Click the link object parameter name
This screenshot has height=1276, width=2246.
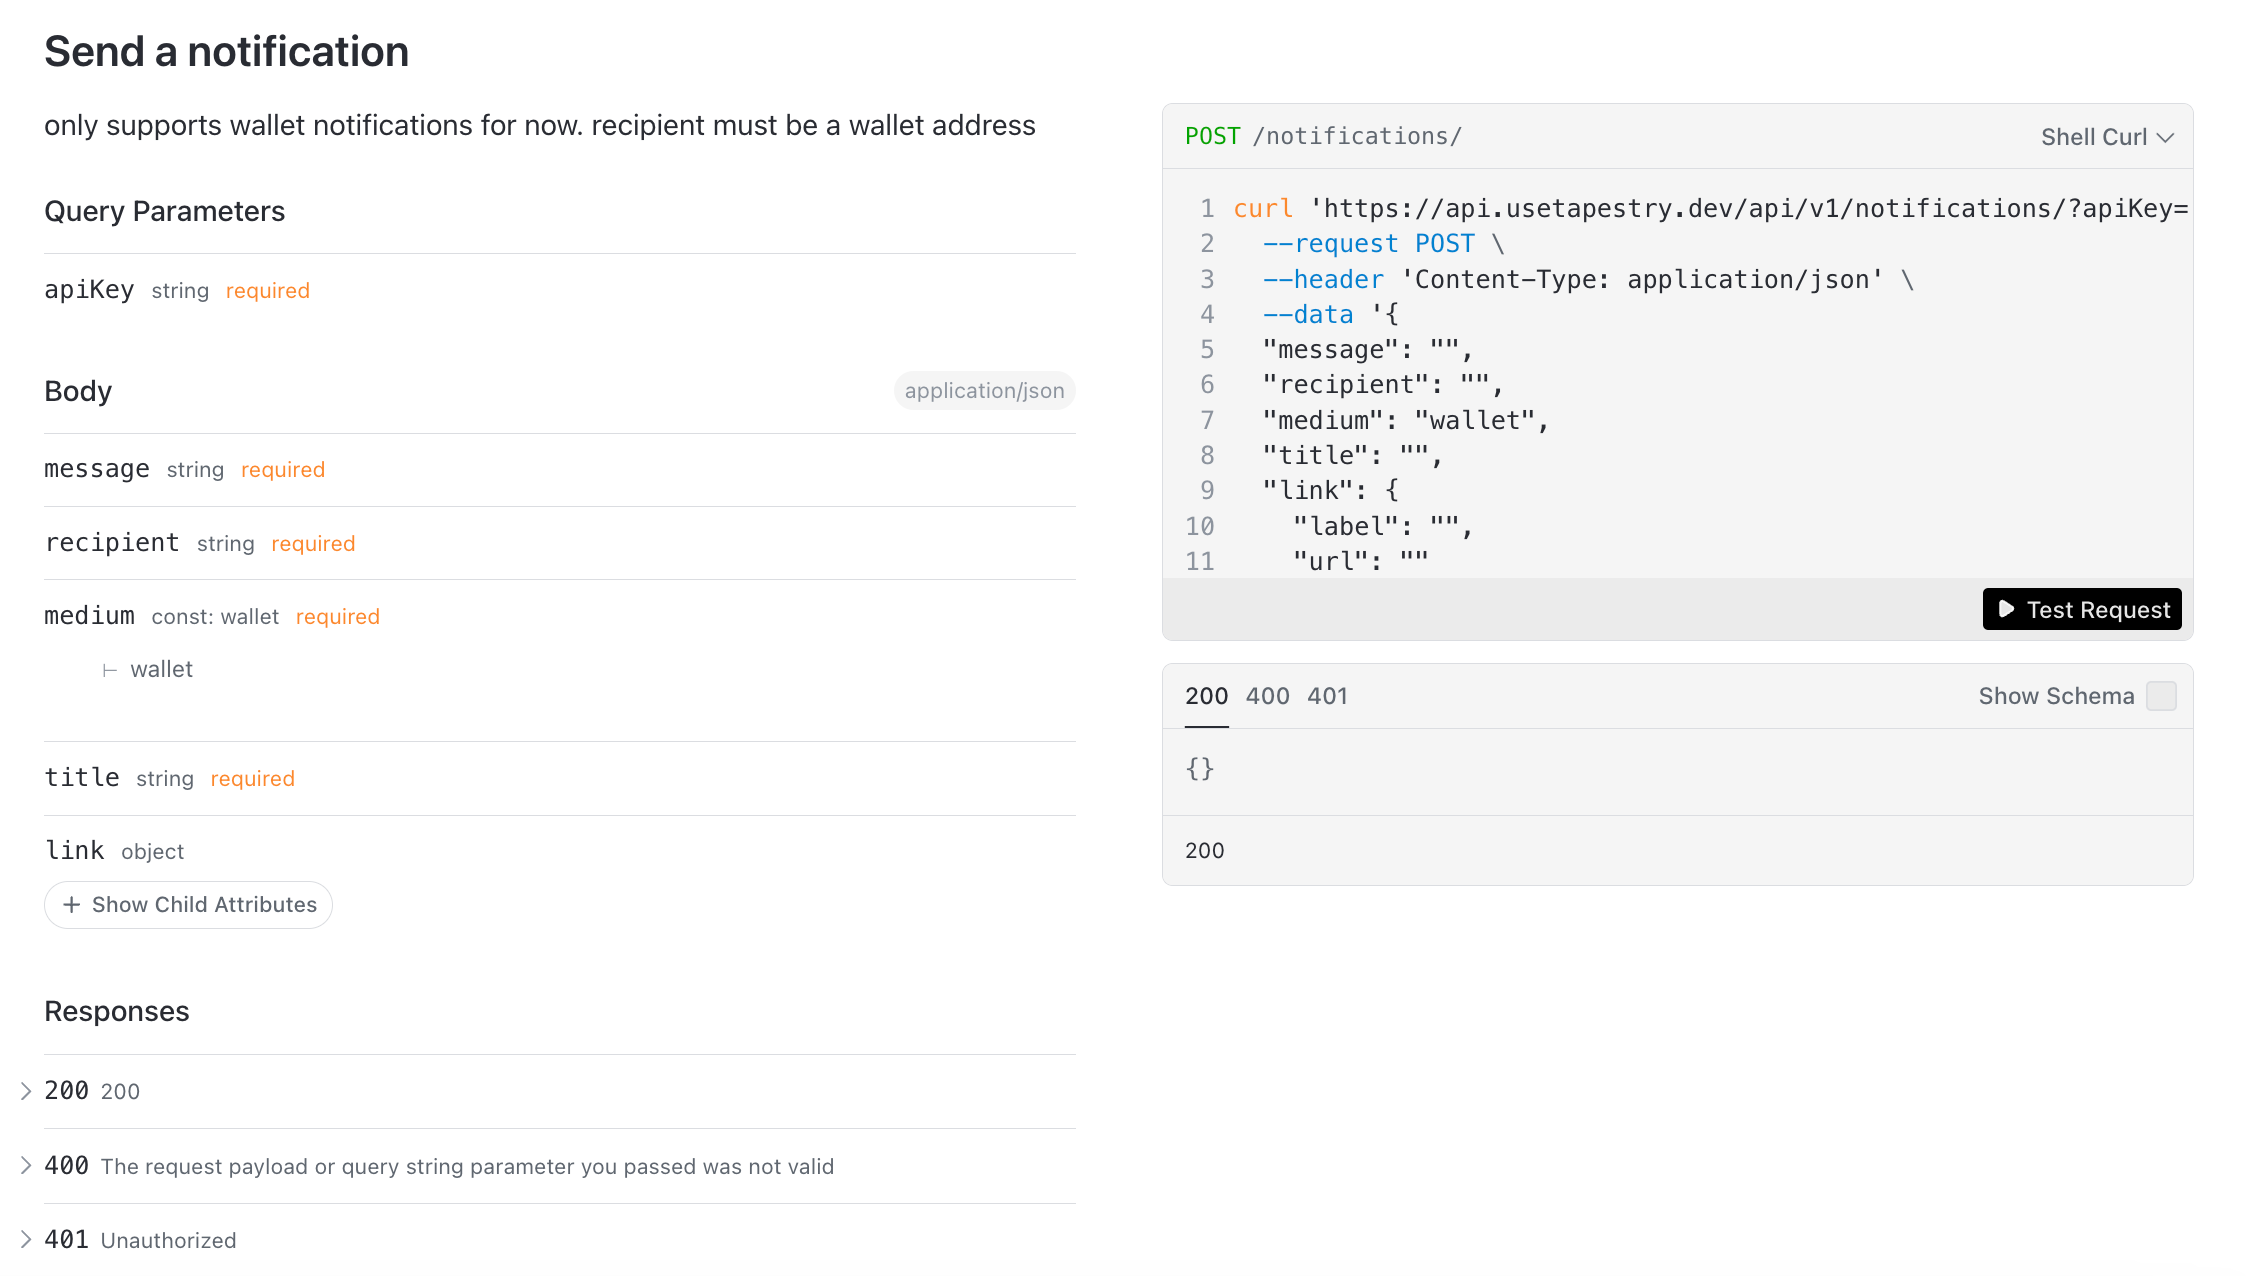click(x=75, y=850)
